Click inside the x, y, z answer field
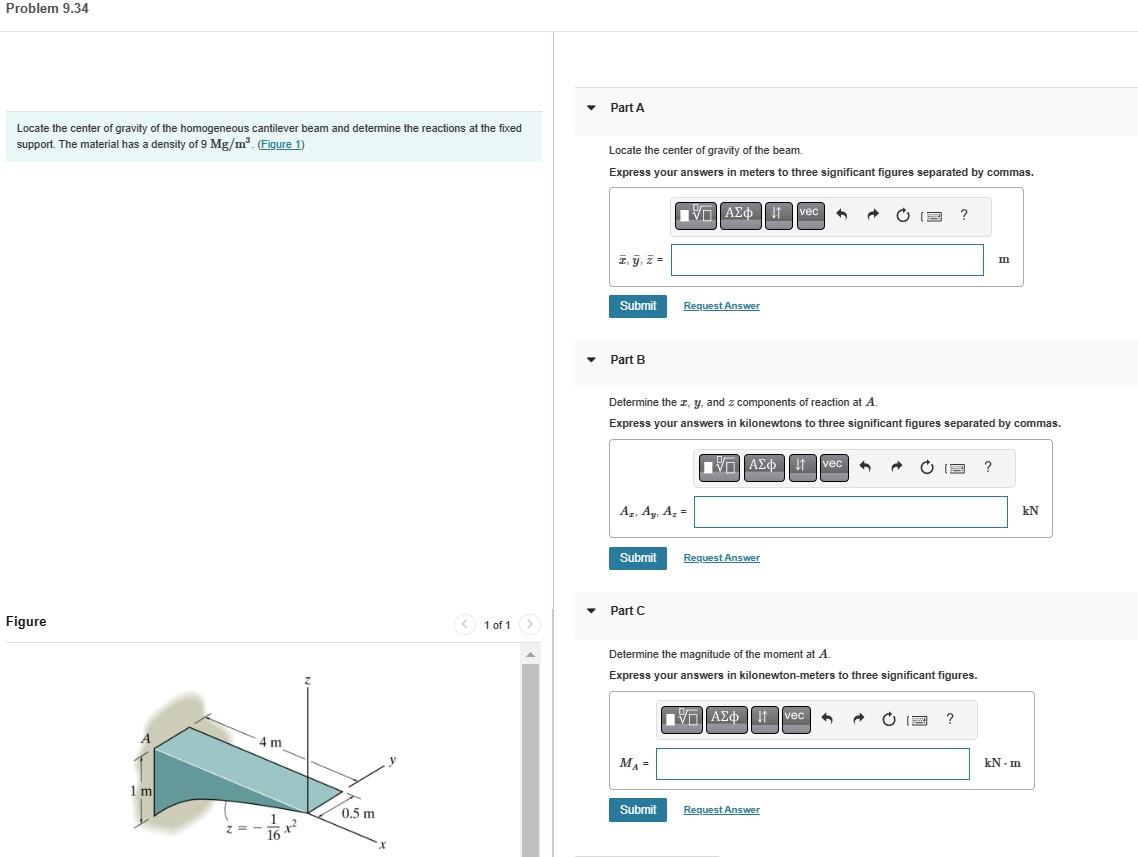1138x857 pixels. coord(826,259)
